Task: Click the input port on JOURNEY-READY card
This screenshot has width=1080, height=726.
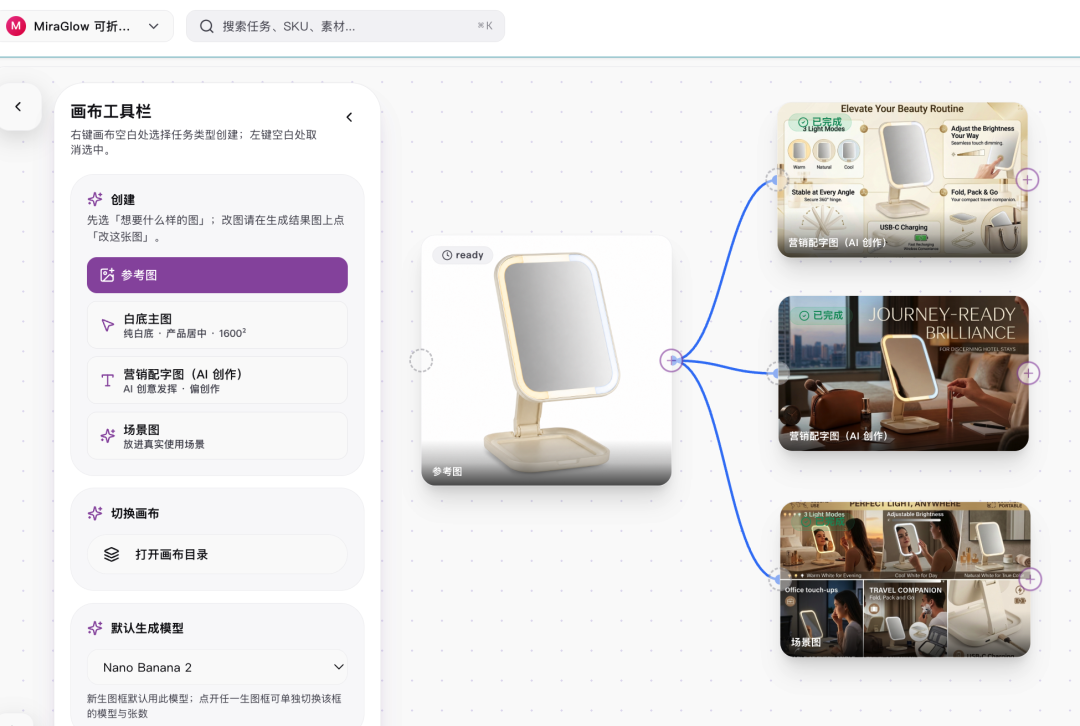Action: click(x=778, y=373)
